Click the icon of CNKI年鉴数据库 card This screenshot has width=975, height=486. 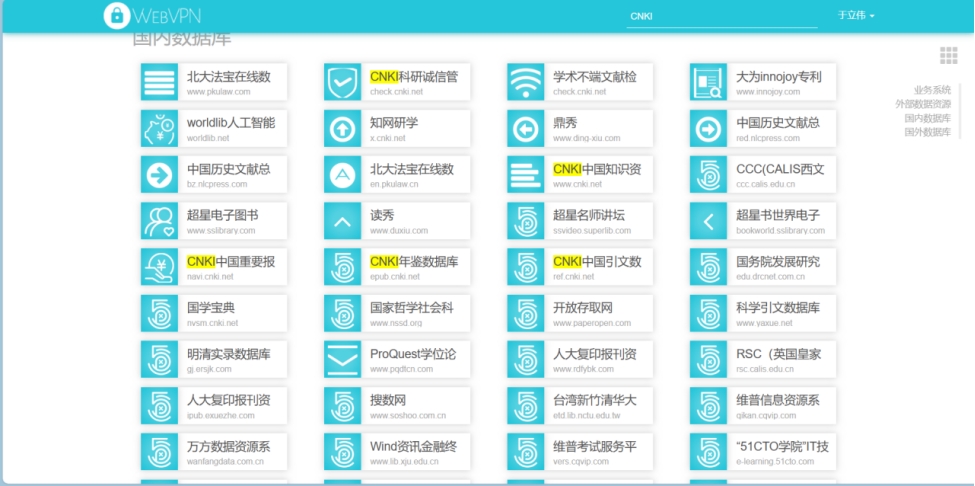[342, 267]
